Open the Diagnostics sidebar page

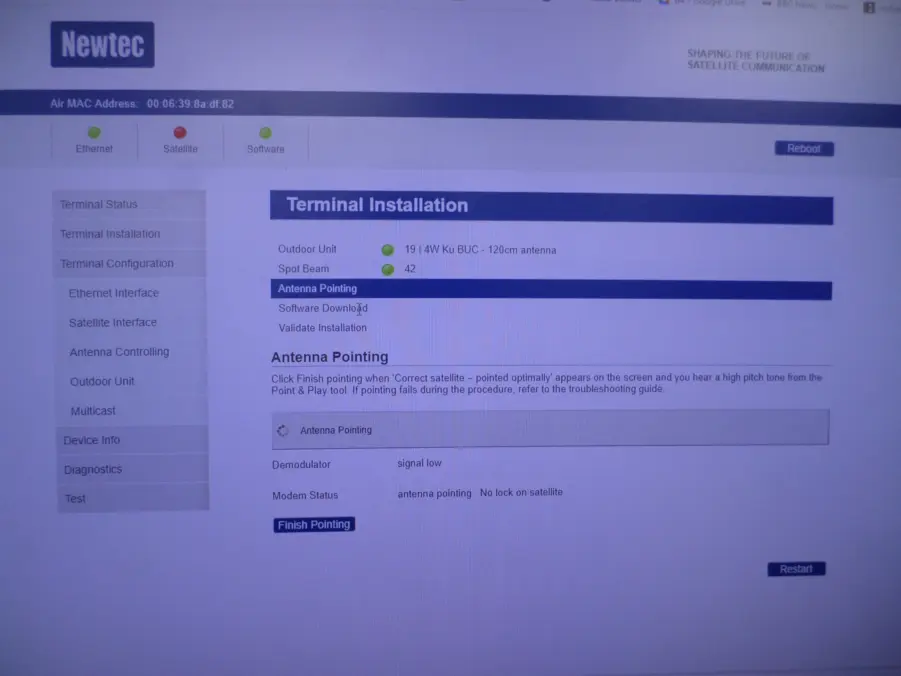tap(93, 470)
